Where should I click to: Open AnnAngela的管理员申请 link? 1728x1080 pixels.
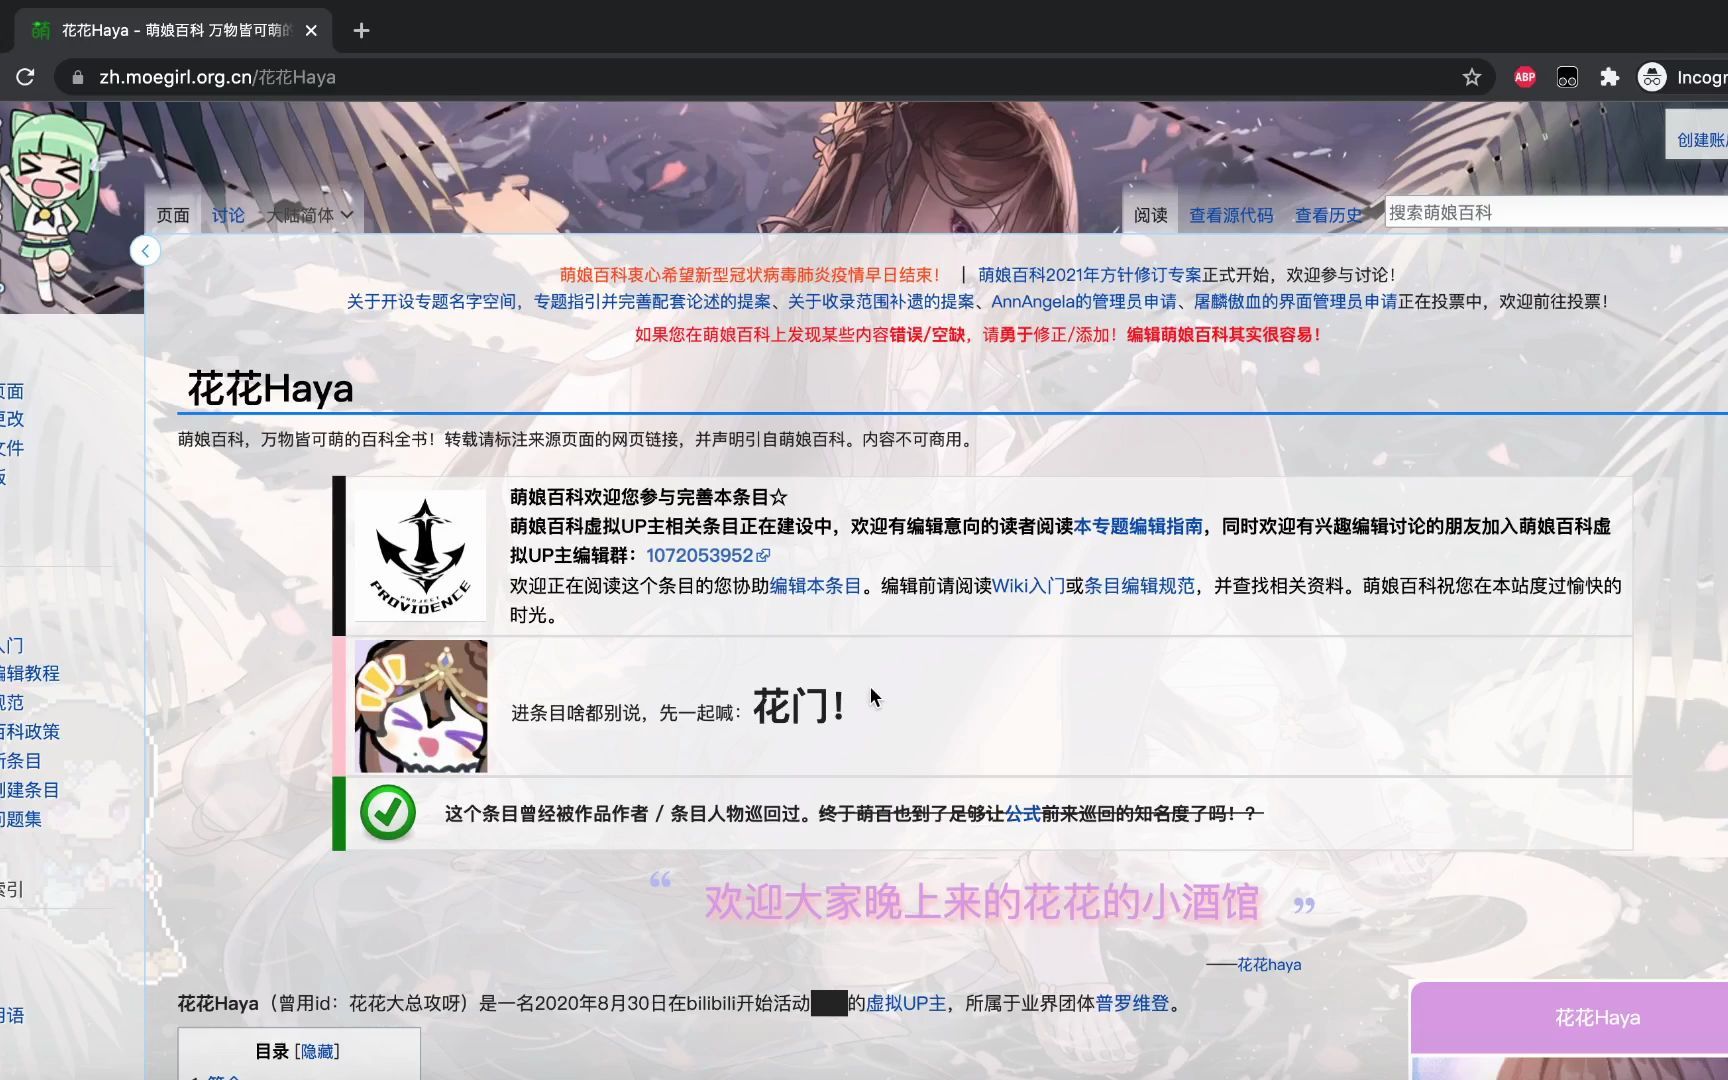pos(1084,302)
